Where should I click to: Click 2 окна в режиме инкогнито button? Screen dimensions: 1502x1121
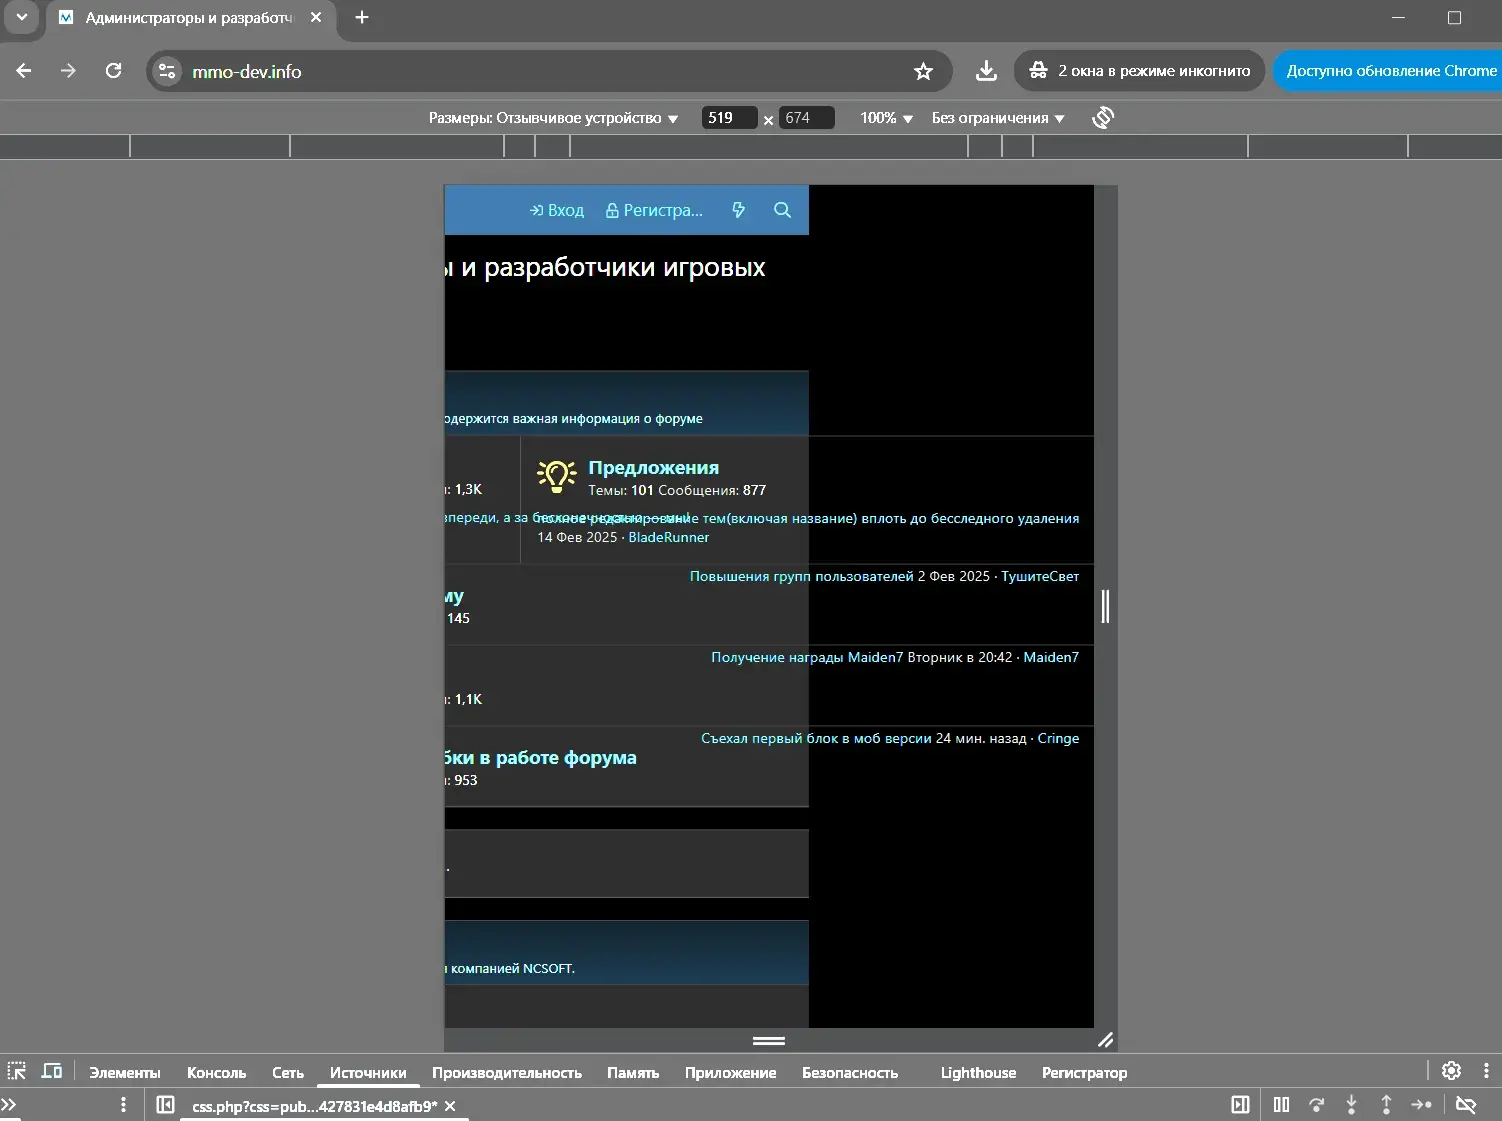pyautogui.click(x=1140, y=71)
